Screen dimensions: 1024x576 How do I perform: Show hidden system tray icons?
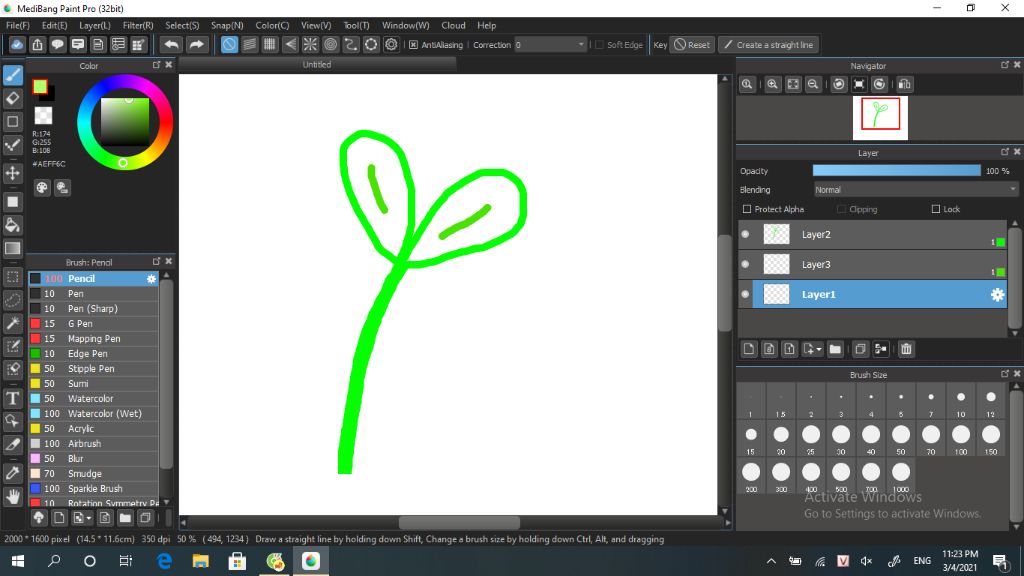771,561
